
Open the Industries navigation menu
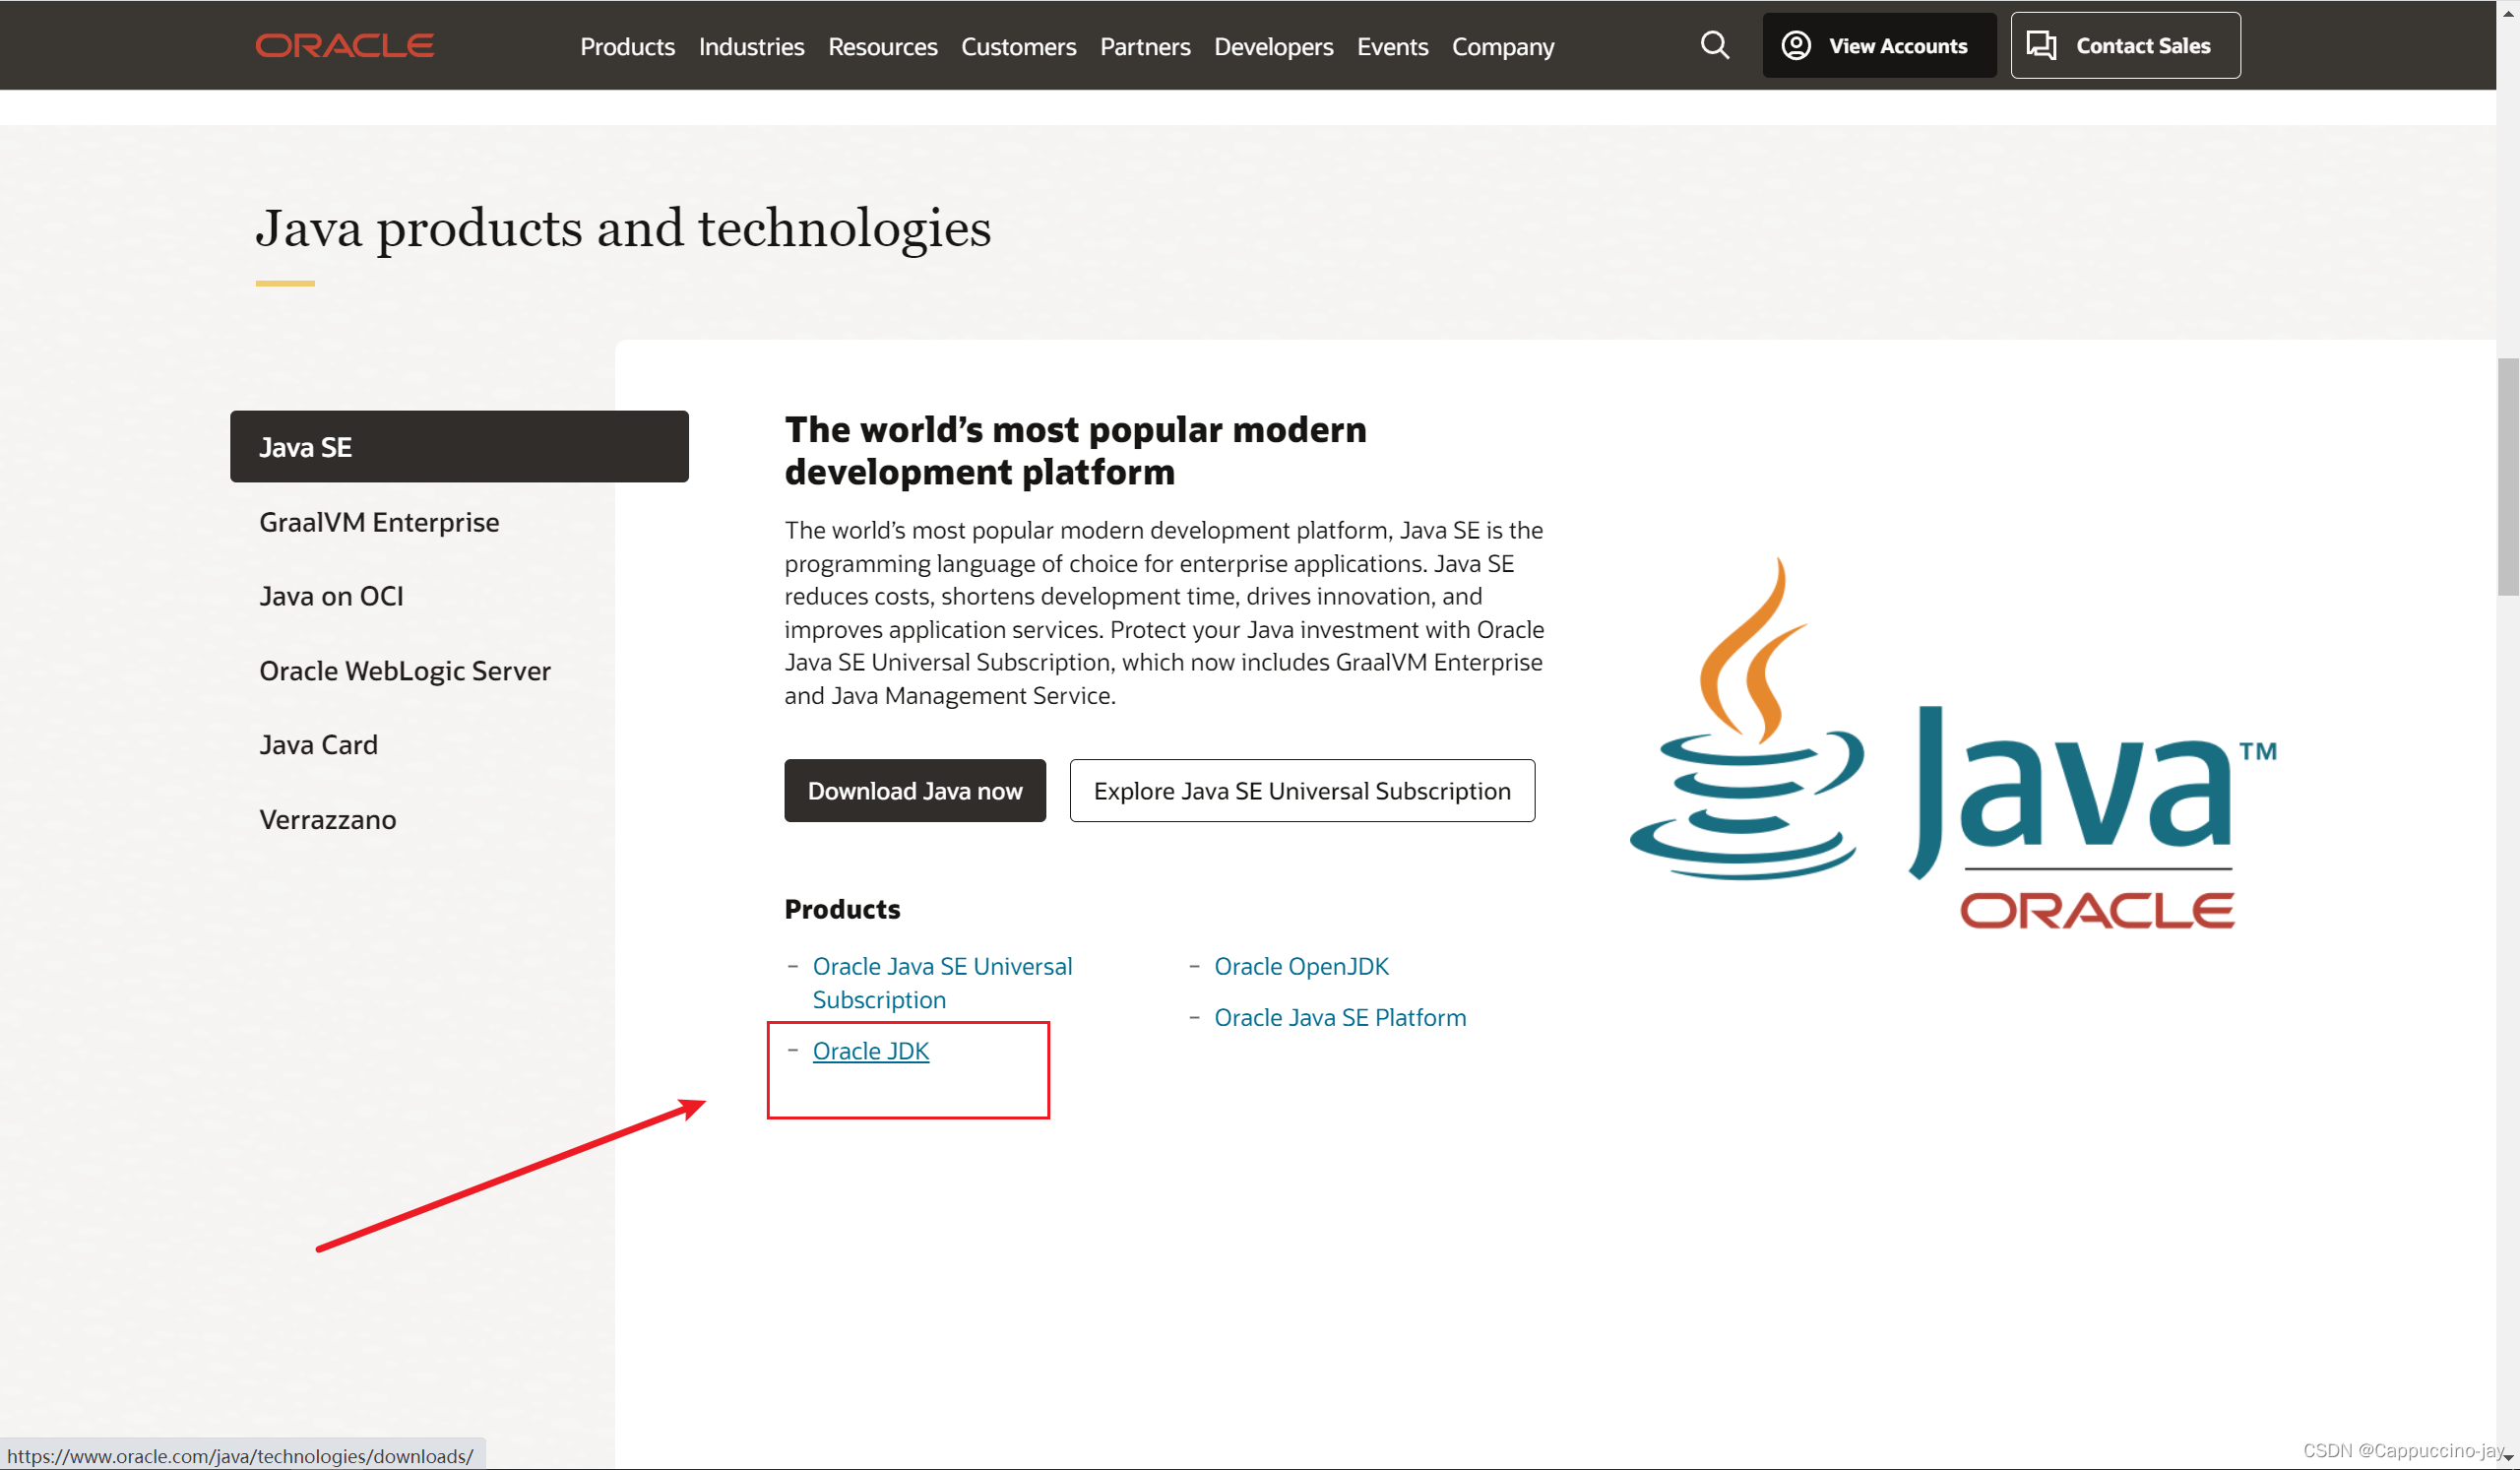coord(751,47)
